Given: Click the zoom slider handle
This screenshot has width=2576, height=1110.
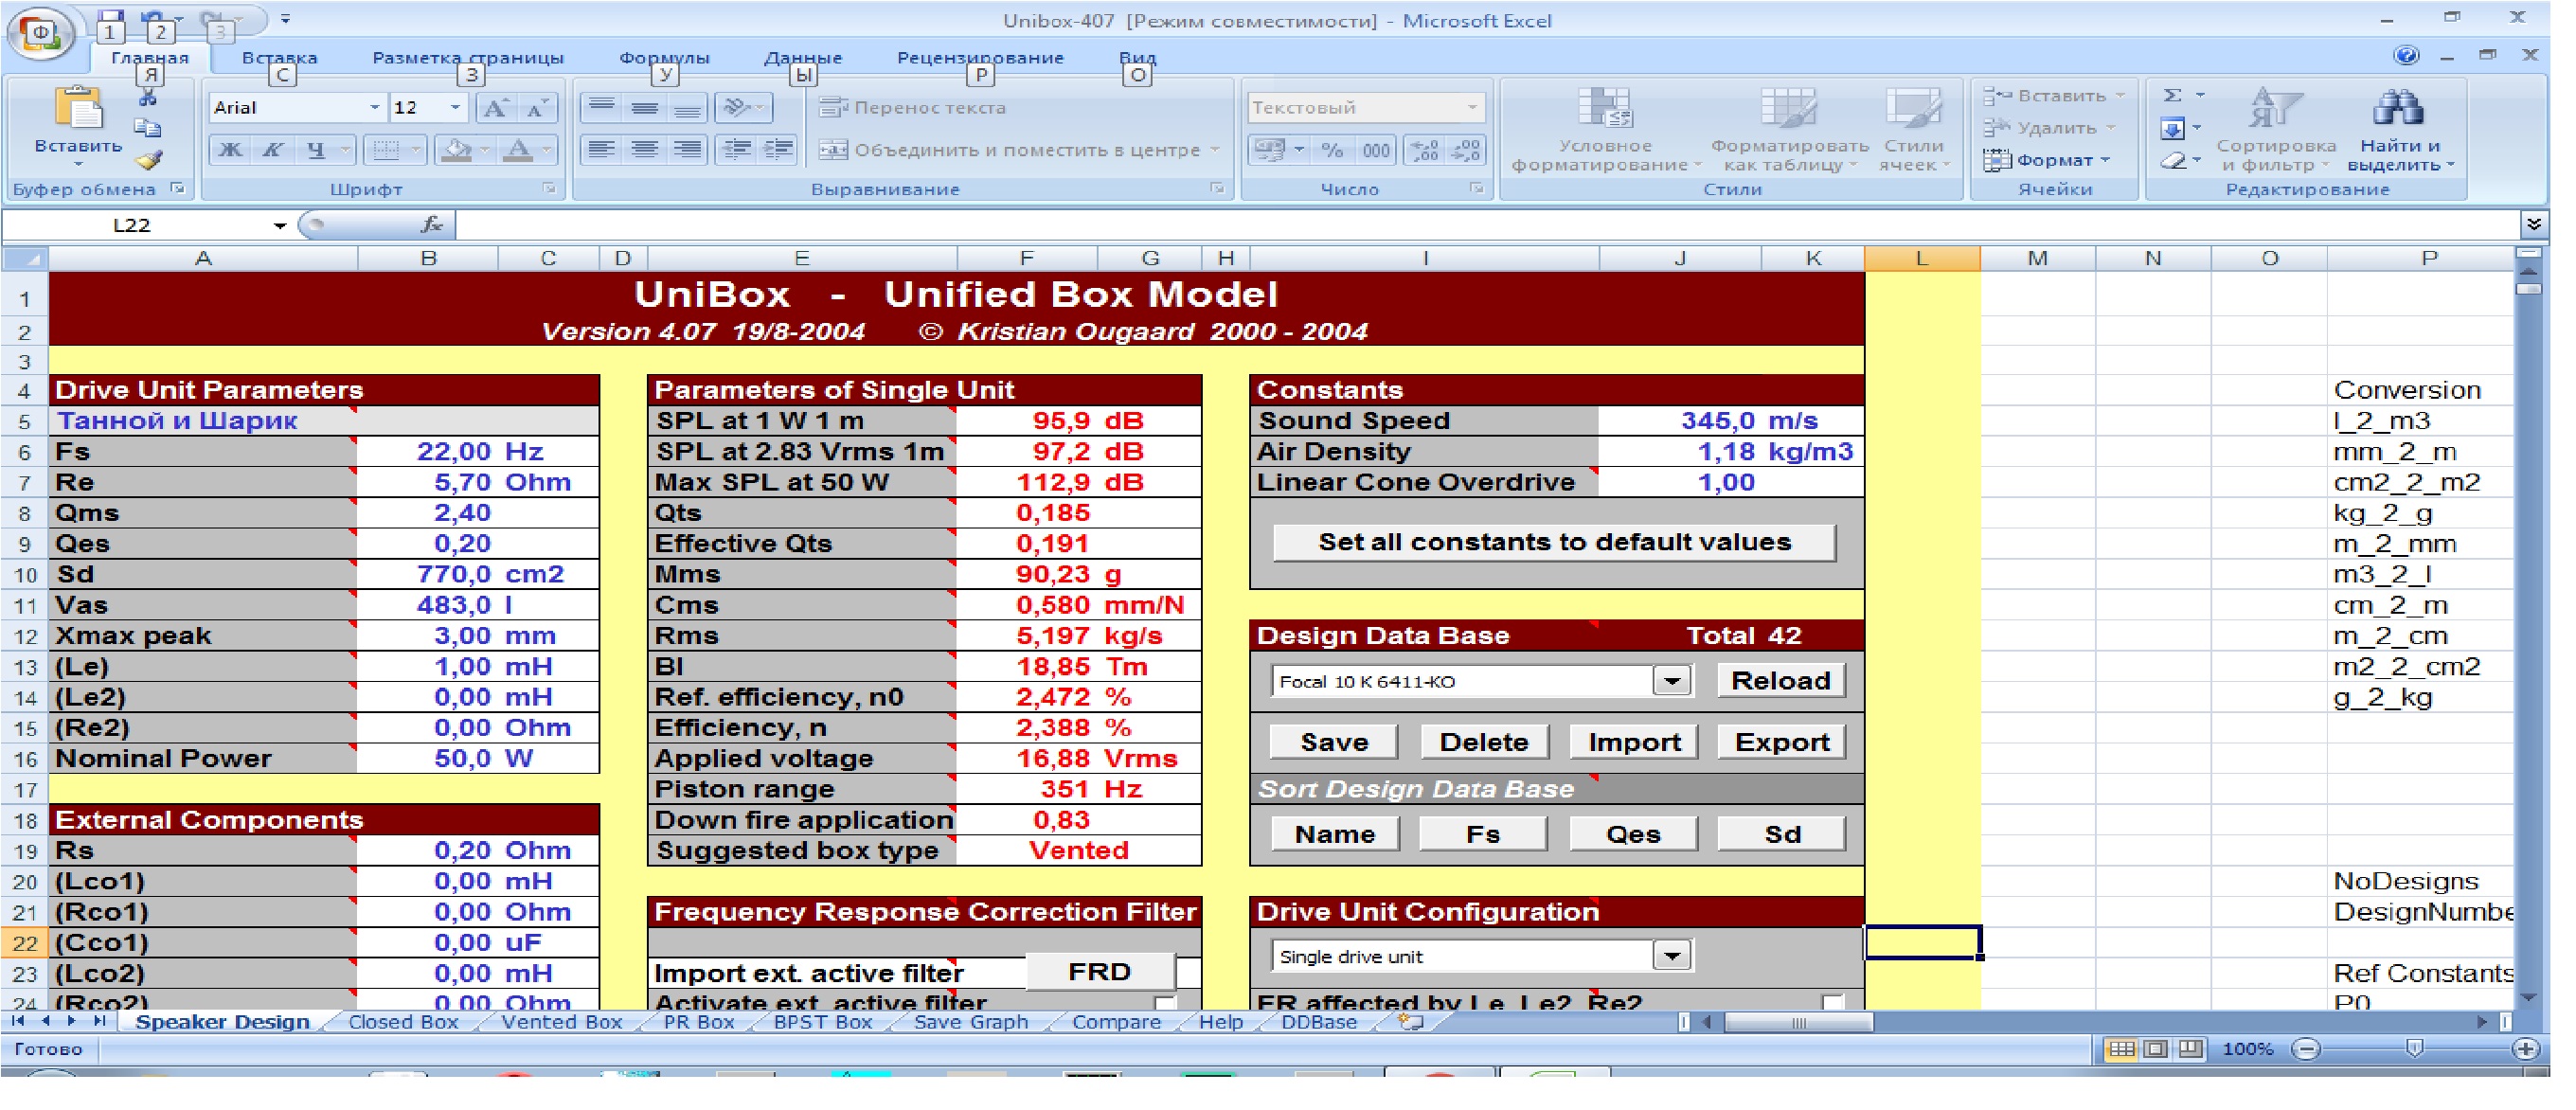Looking at the screenshot, I should coord(2414,1049).
